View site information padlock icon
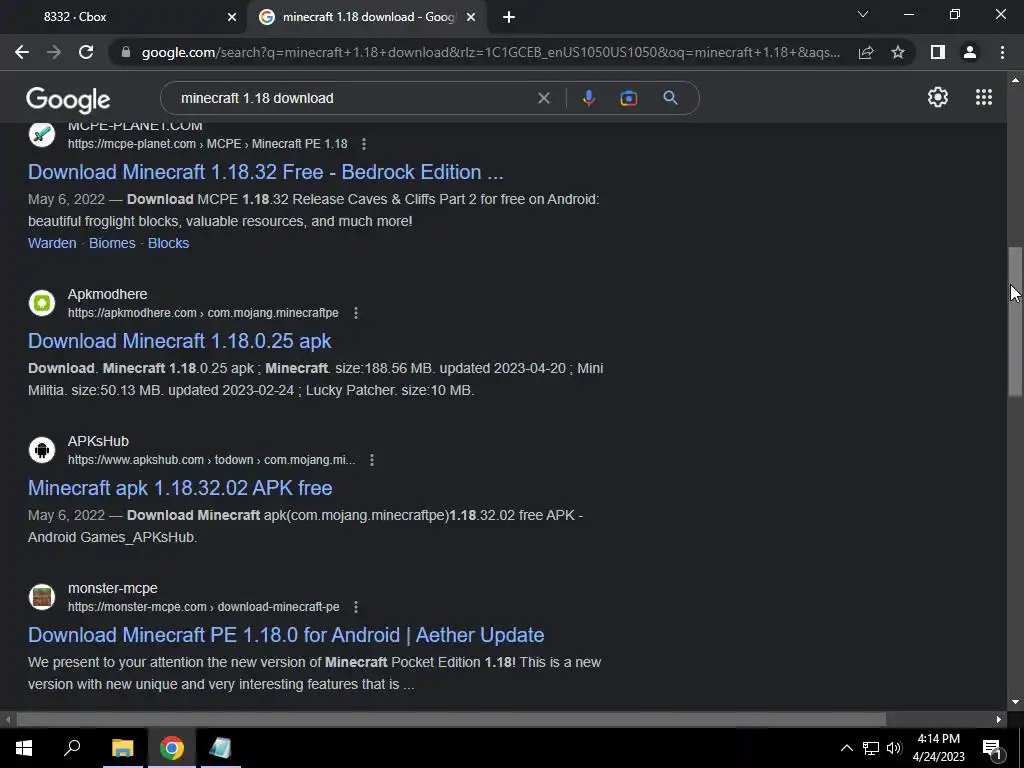 coord(126,52)
